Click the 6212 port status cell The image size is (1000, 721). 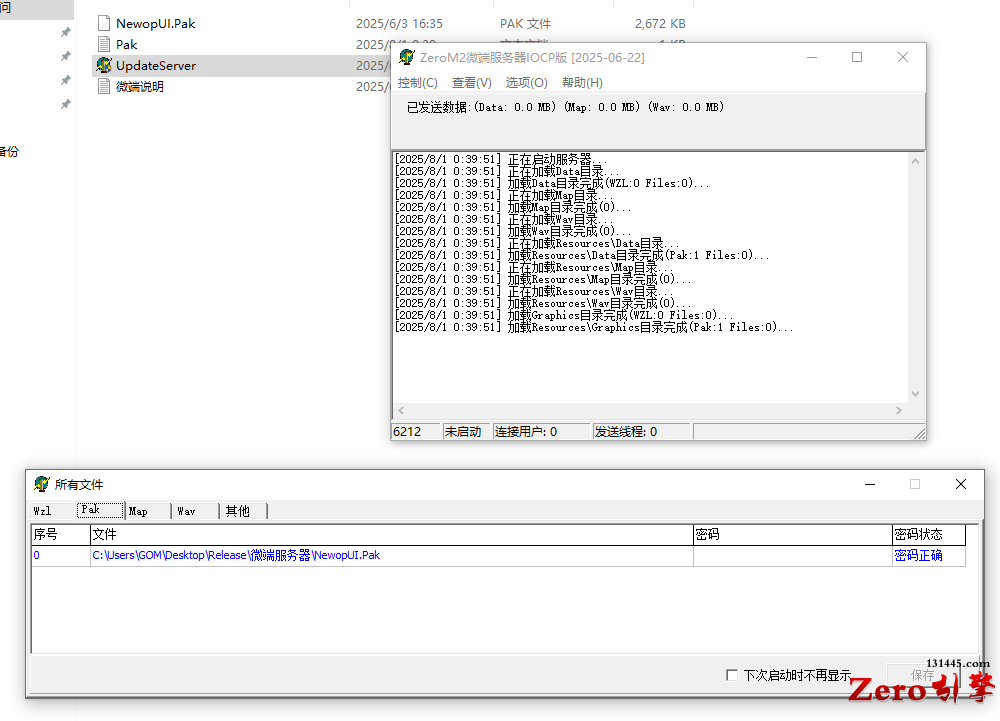pyautogui.click(x=415, y=432)
